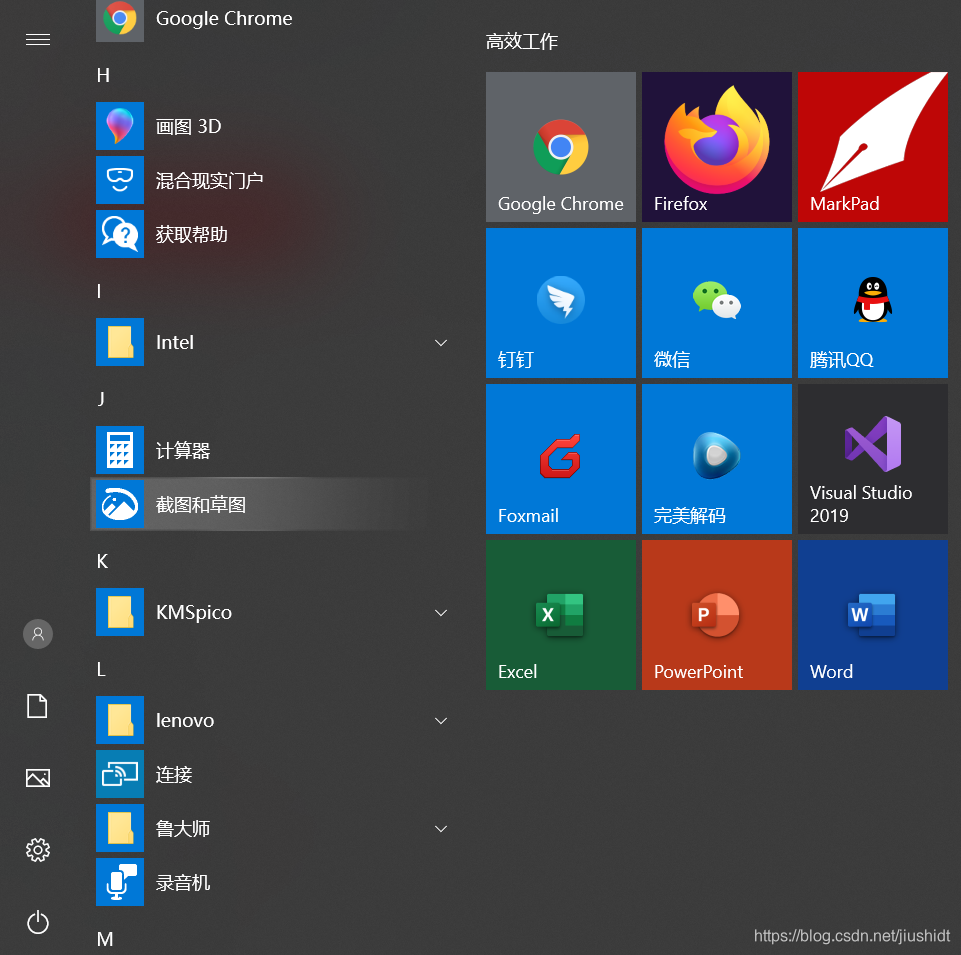This screenshot has width=961, height=955.
Task: Expand the 鲁大师 folder chevron
Action: [441, 828]
